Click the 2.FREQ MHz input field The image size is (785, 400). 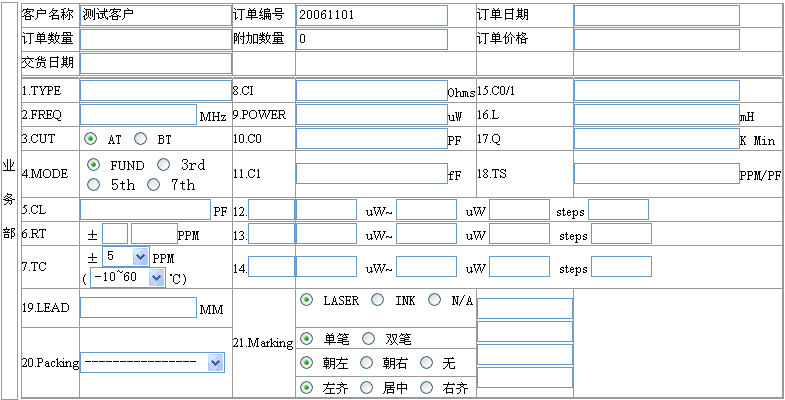[138, 115]
